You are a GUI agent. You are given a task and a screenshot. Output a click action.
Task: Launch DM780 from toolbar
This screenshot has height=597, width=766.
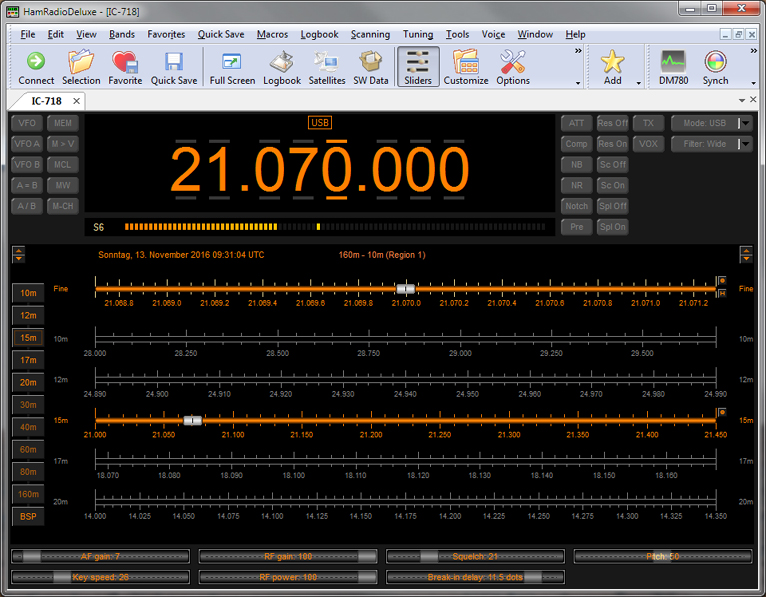click(673, 67)
